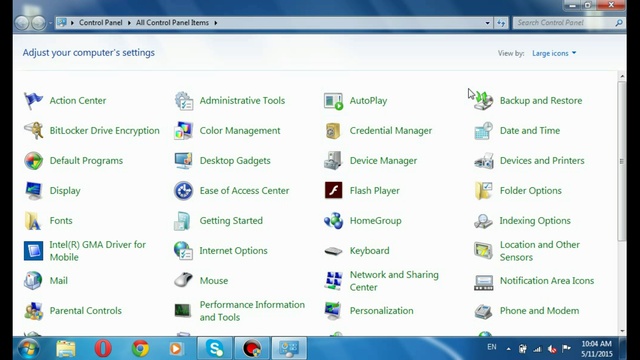640x360 pixels.
Task: Open the Phone and Modem icon
Action: tap(483, 311)
